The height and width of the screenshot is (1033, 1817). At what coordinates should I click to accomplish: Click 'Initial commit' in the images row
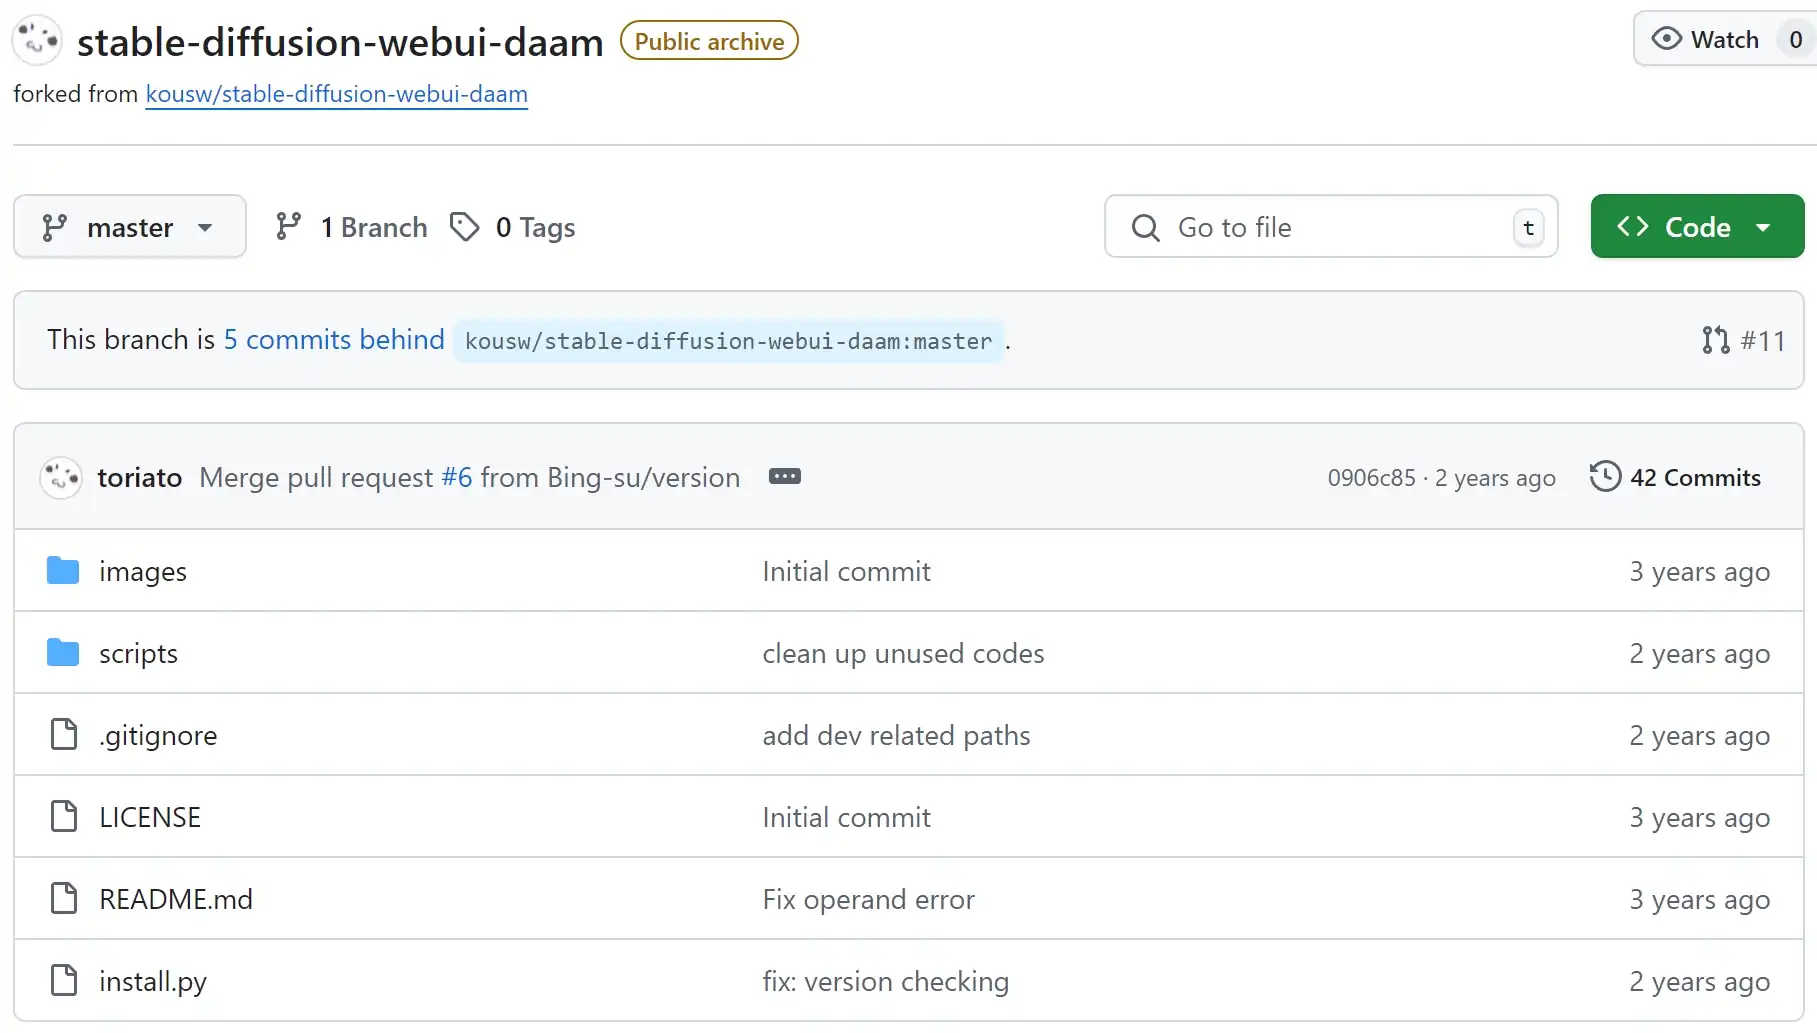click(846, 571)
